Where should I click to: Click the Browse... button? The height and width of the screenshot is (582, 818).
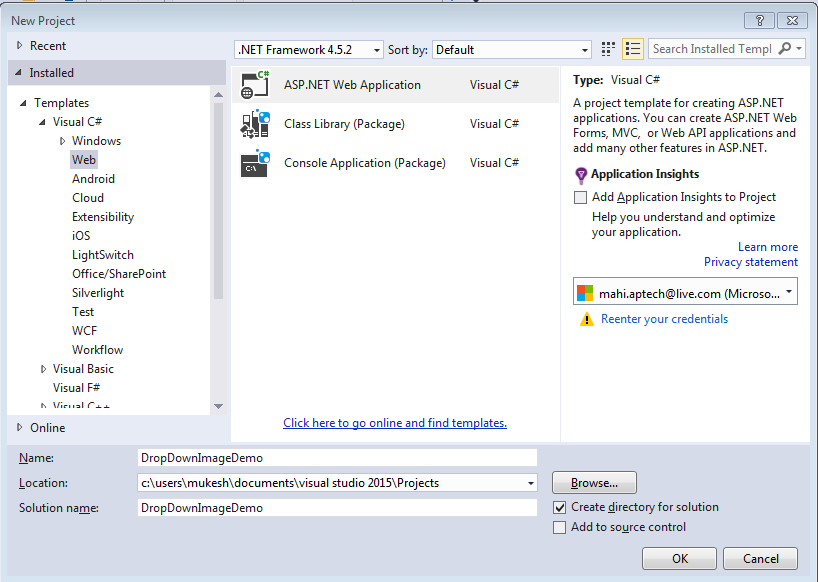(594, 483)
